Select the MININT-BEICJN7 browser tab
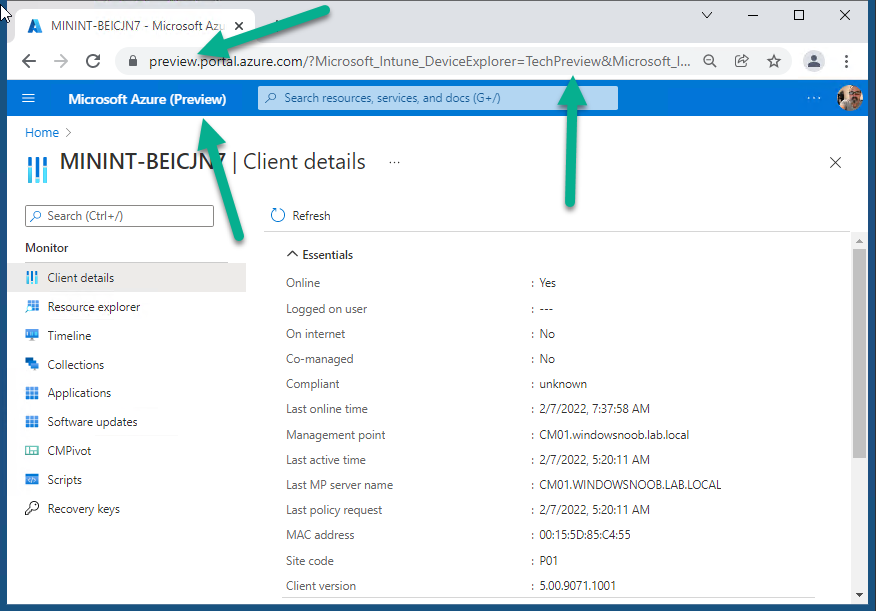The height and width of the screenshot is (611, 876). (x=134, y=26)
